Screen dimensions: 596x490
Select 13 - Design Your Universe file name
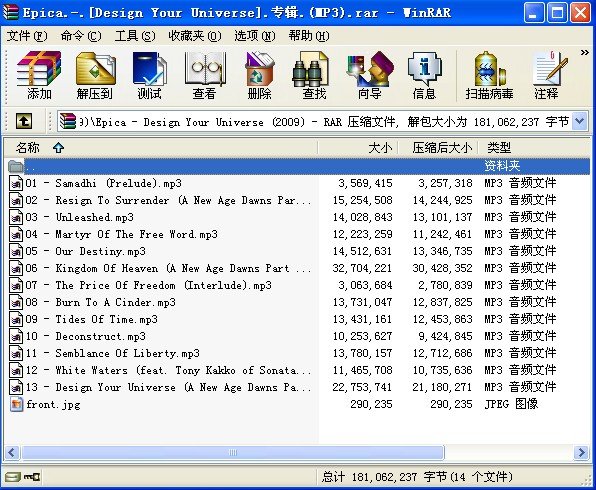click(x=168, y=387)
